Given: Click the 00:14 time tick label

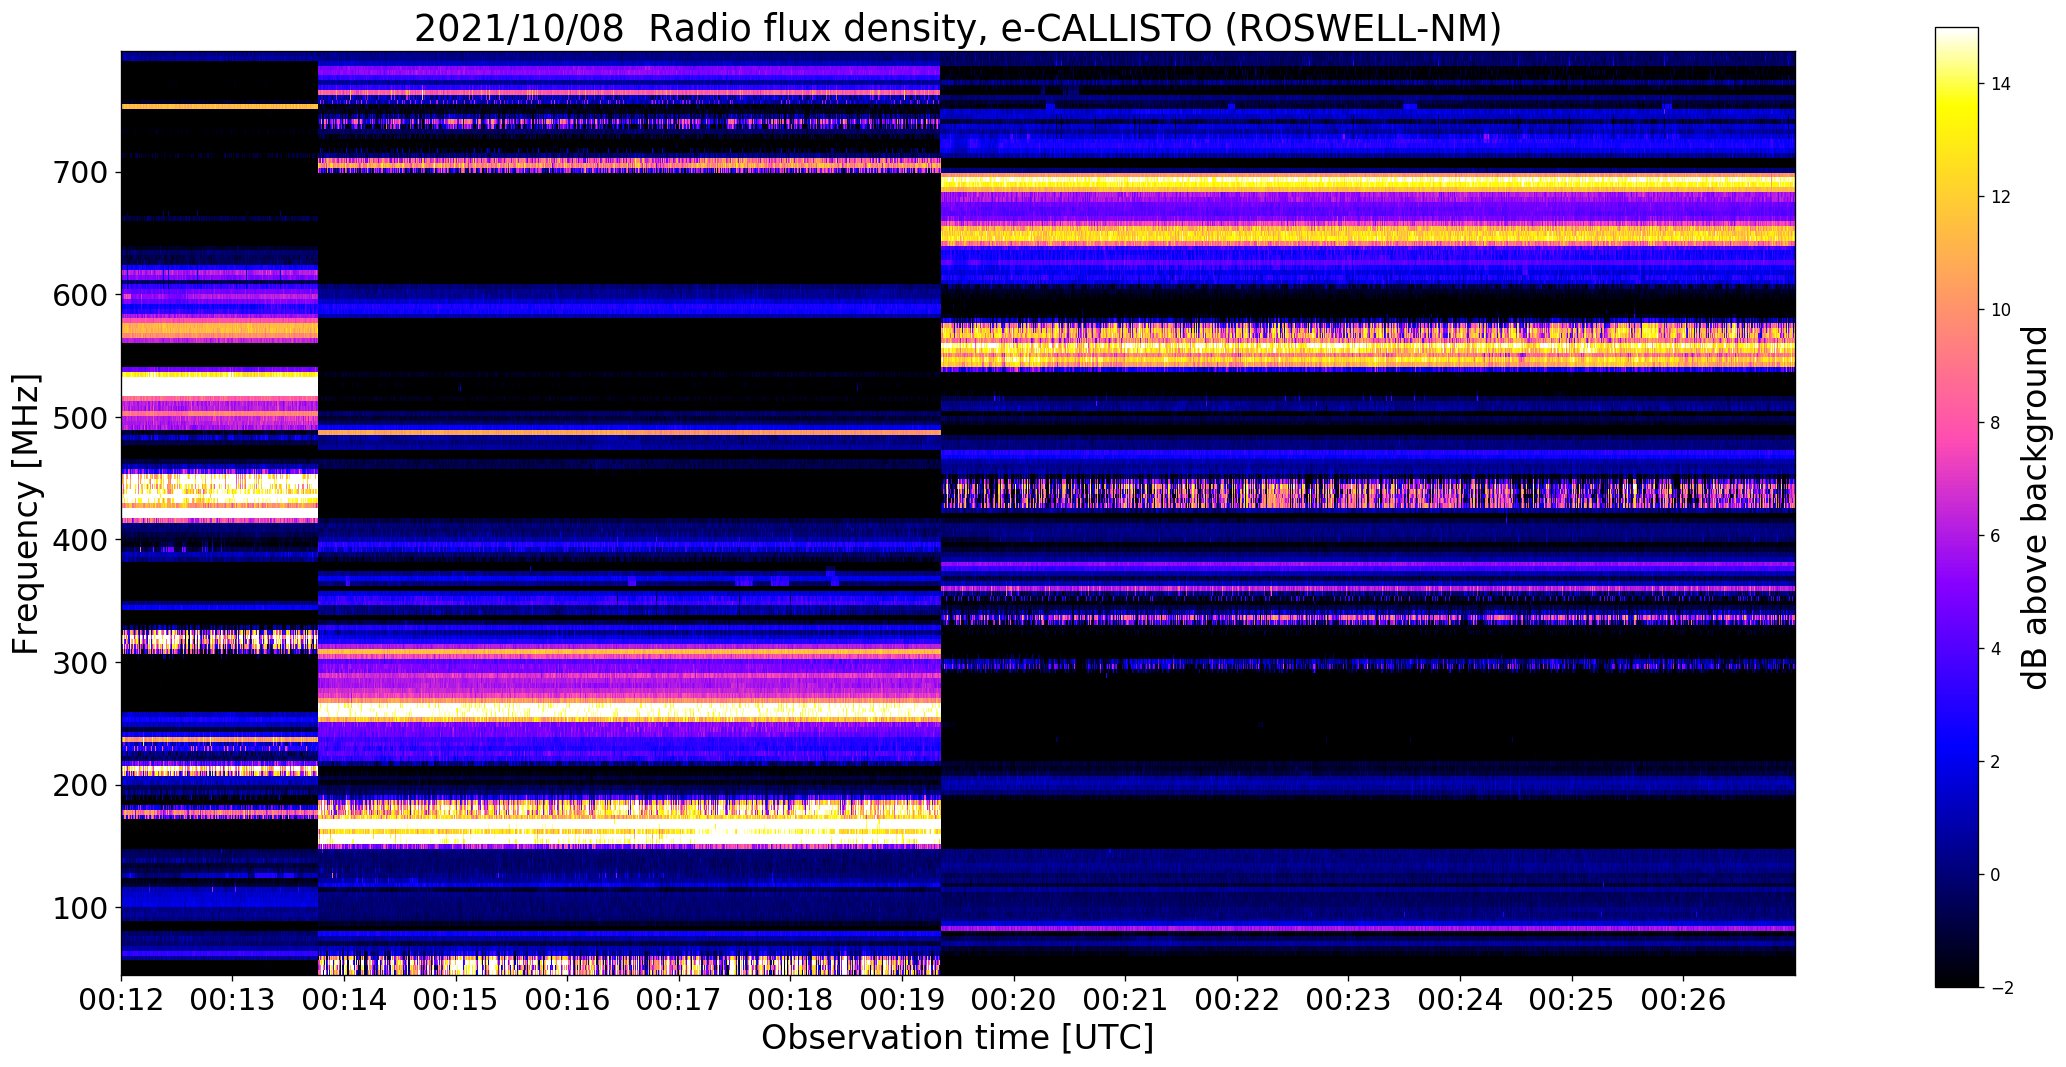Looking at the screenshot, I should [x=344, y=1001].
